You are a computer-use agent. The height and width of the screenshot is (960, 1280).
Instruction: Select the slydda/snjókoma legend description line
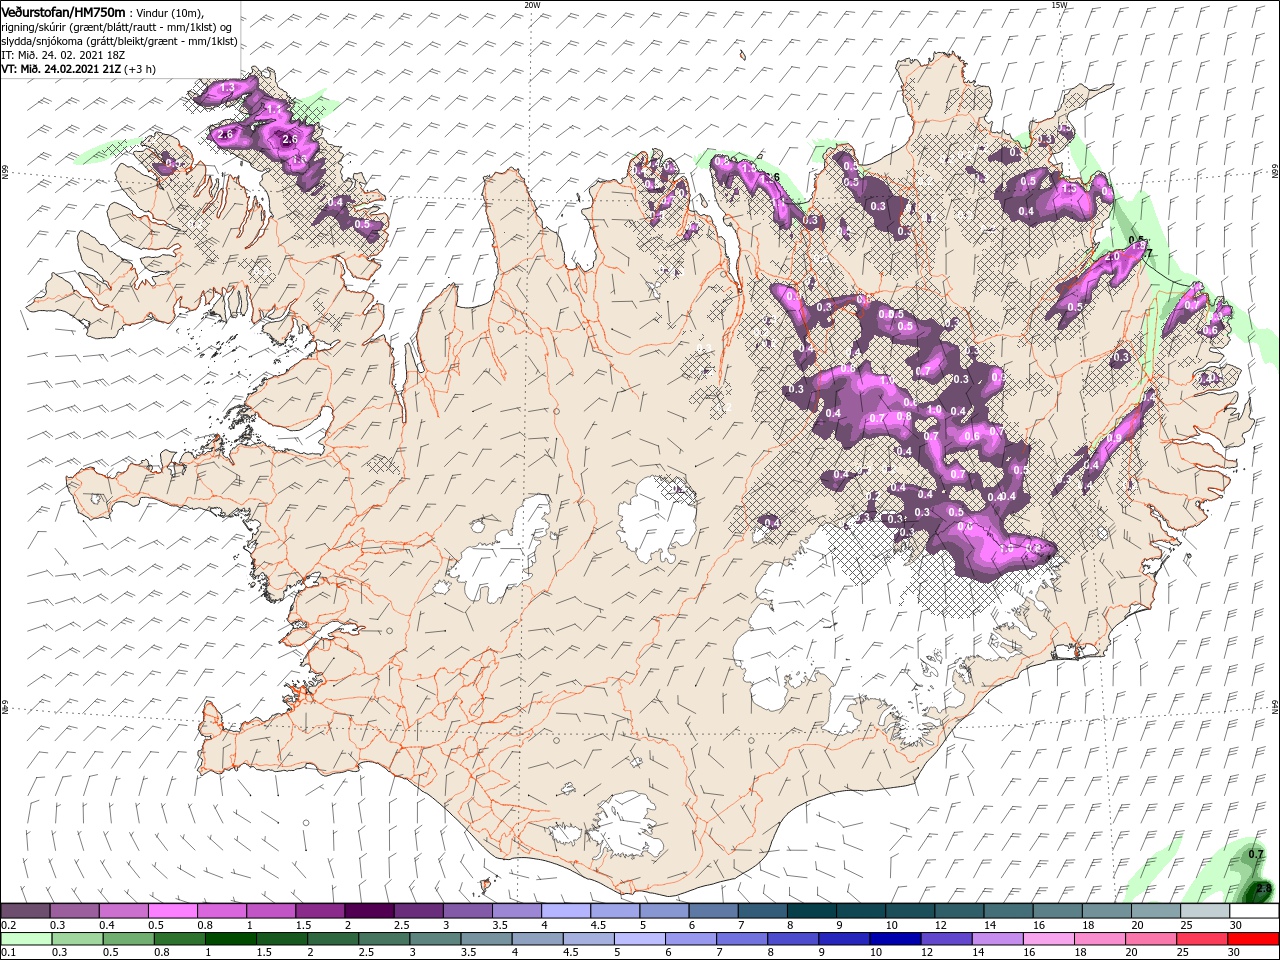pos(119,41)
